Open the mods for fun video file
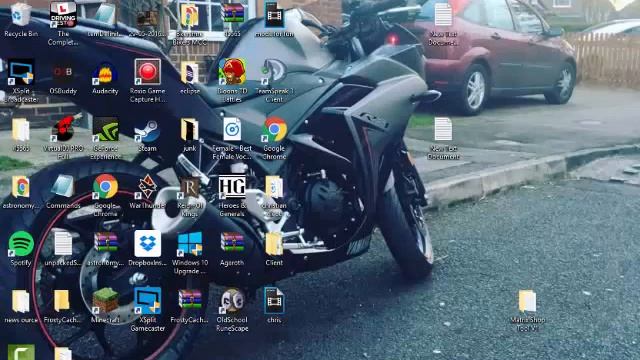 274,15
